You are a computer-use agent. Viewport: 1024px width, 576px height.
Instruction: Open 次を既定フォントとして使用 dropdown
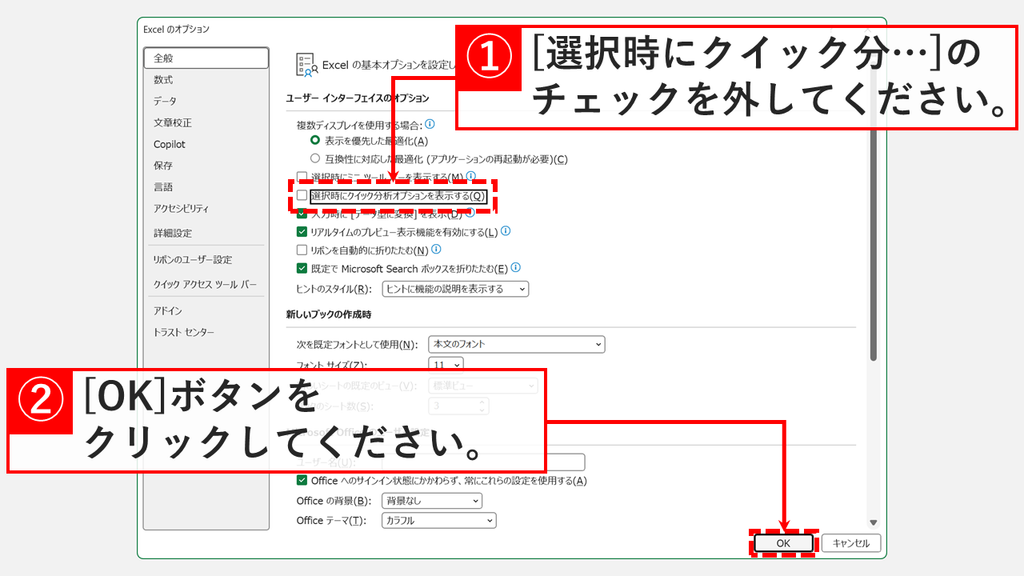pos(517,344)
